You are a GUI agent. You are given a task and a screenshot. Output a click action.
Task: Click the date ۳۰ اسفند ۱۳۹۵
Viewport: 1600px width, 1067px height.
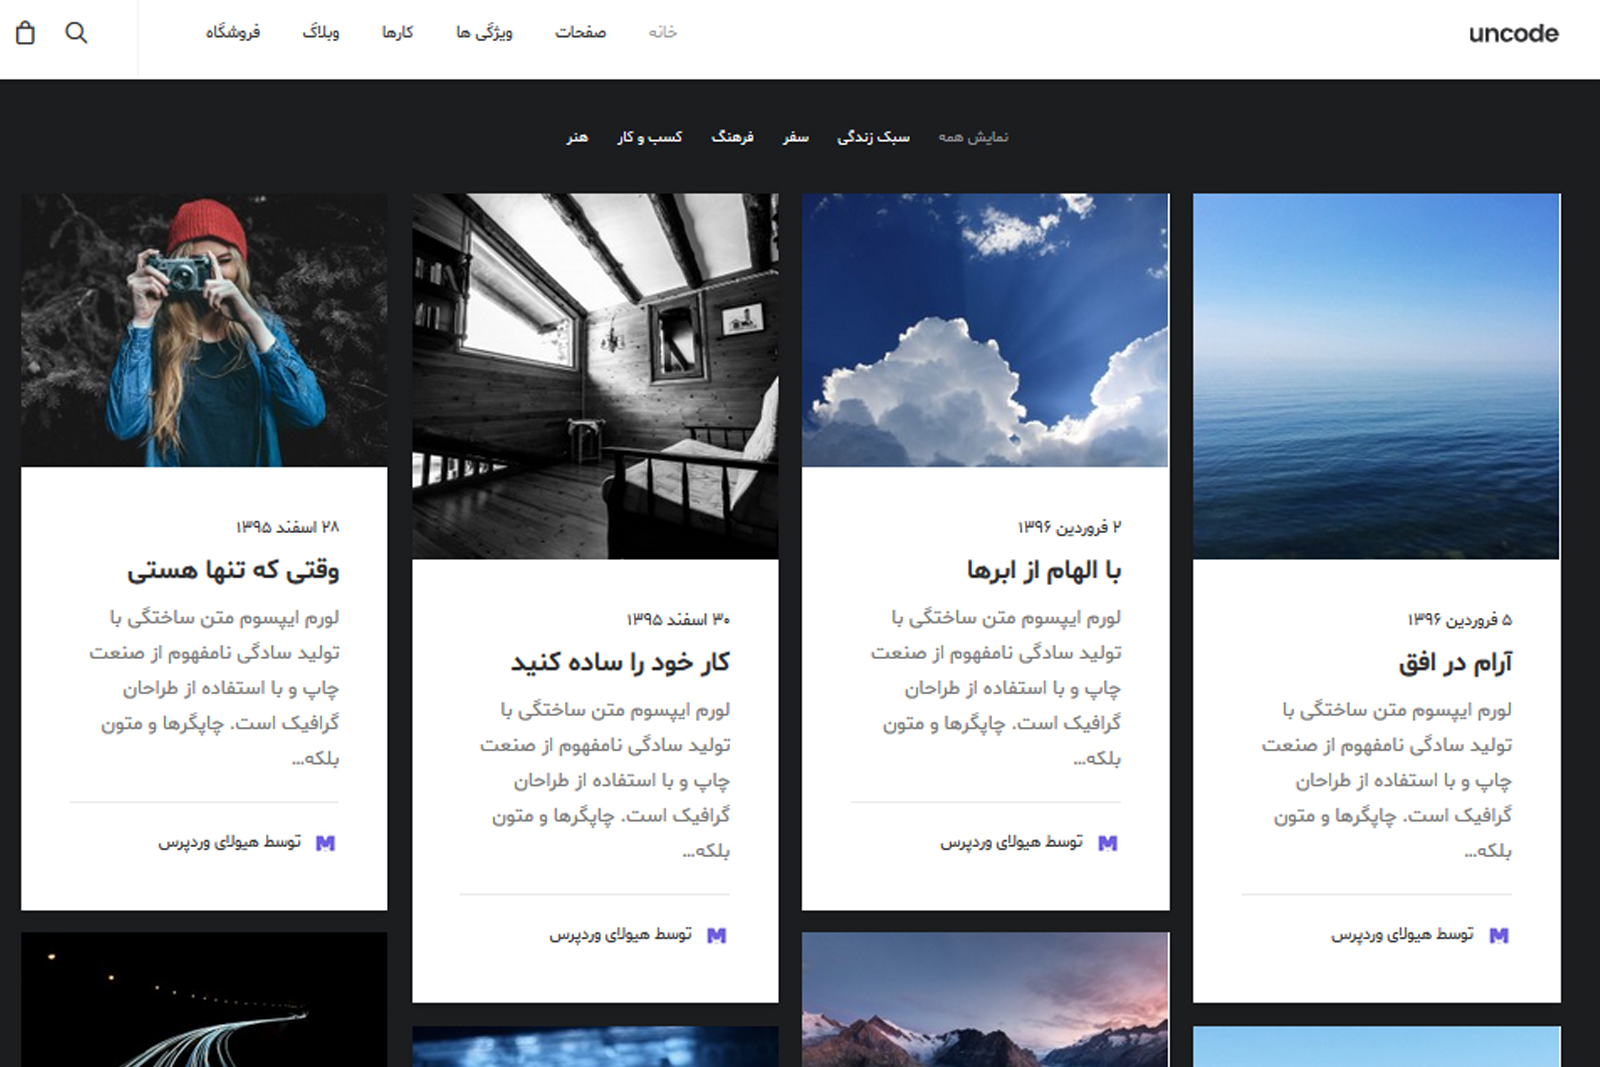click(x=678, y=619)
